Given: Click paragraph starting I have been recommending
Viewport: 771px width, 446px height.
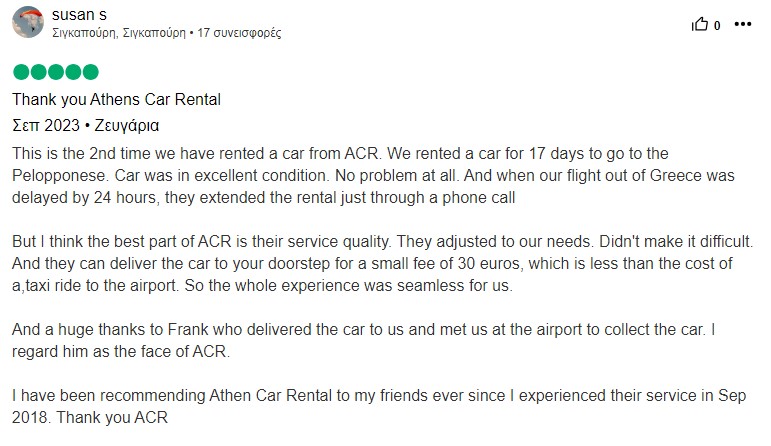Looking at the screenshot, I should [379, 406].
